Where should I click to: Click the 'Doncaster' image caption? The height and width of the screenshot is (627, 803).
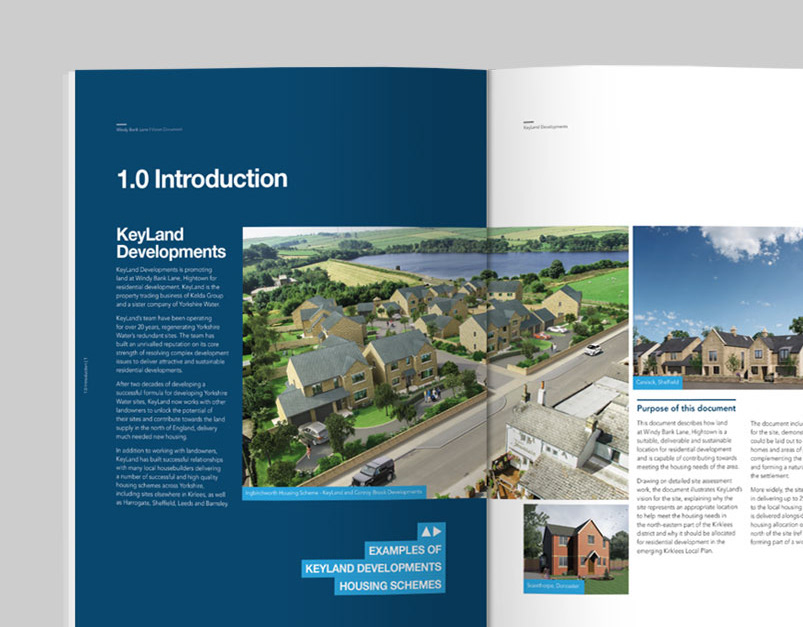tap(553, 586)
